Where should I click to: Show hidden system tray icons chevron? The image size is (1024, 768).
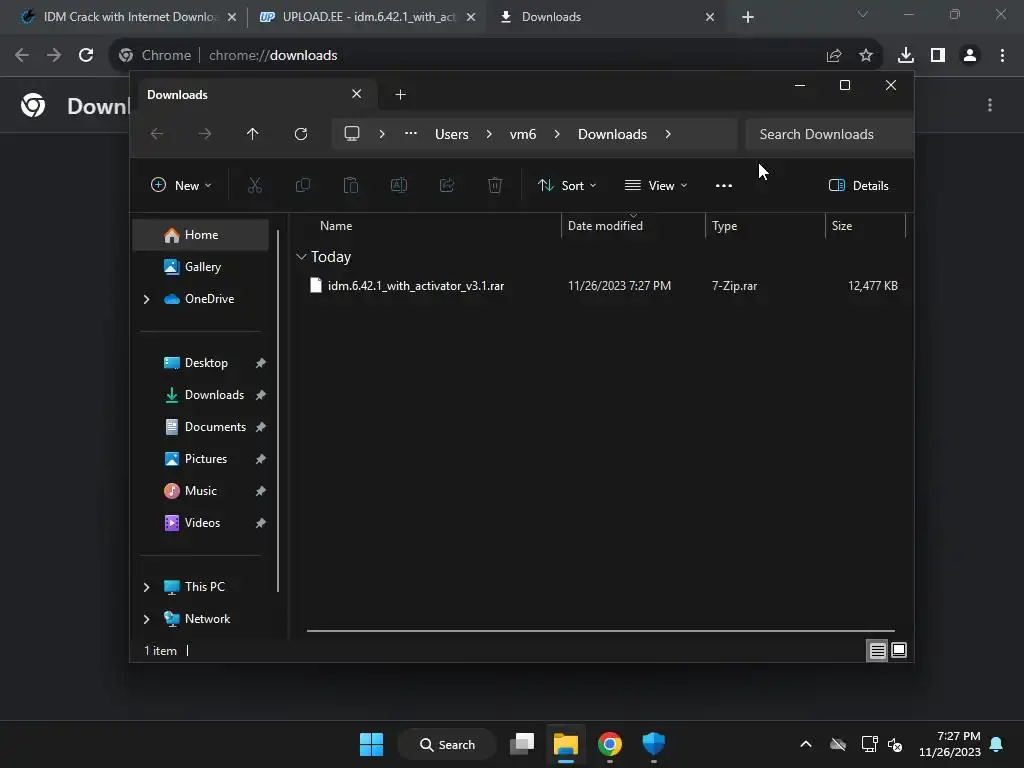pyautogui.click(x=806, y=744)
